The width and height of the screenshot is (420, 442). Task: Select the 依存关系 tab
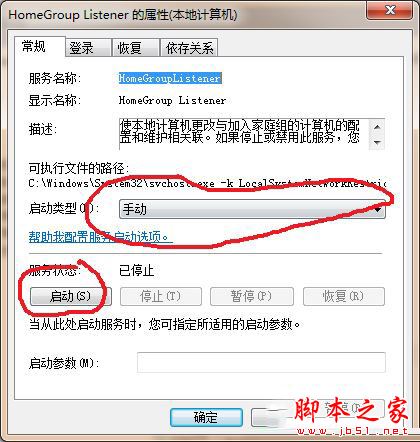pos(189,48)
